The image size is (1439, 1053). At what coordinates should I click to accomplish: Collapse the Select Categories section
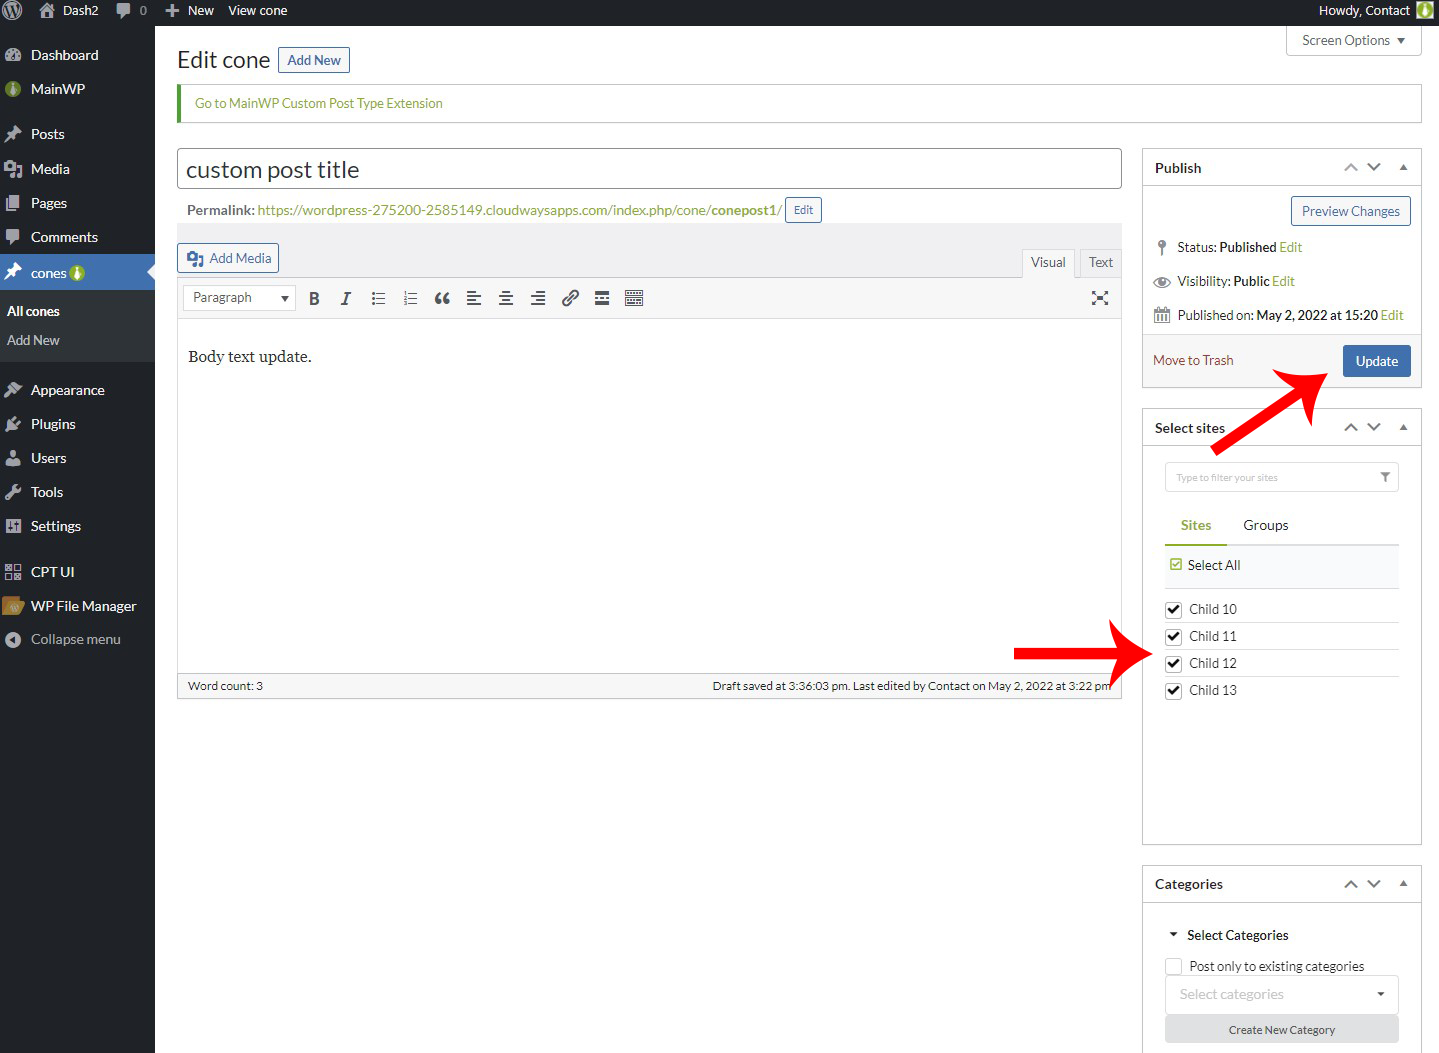1174,934
